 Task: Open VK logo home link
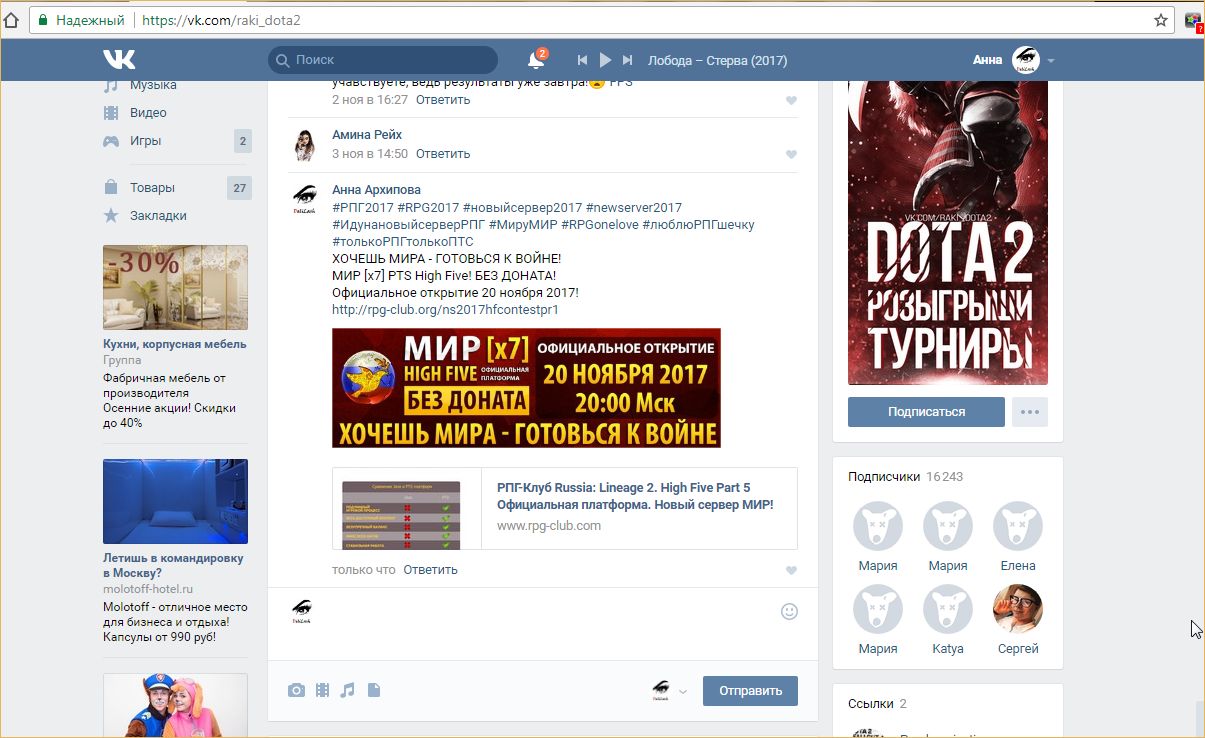[x=118, y=59]
